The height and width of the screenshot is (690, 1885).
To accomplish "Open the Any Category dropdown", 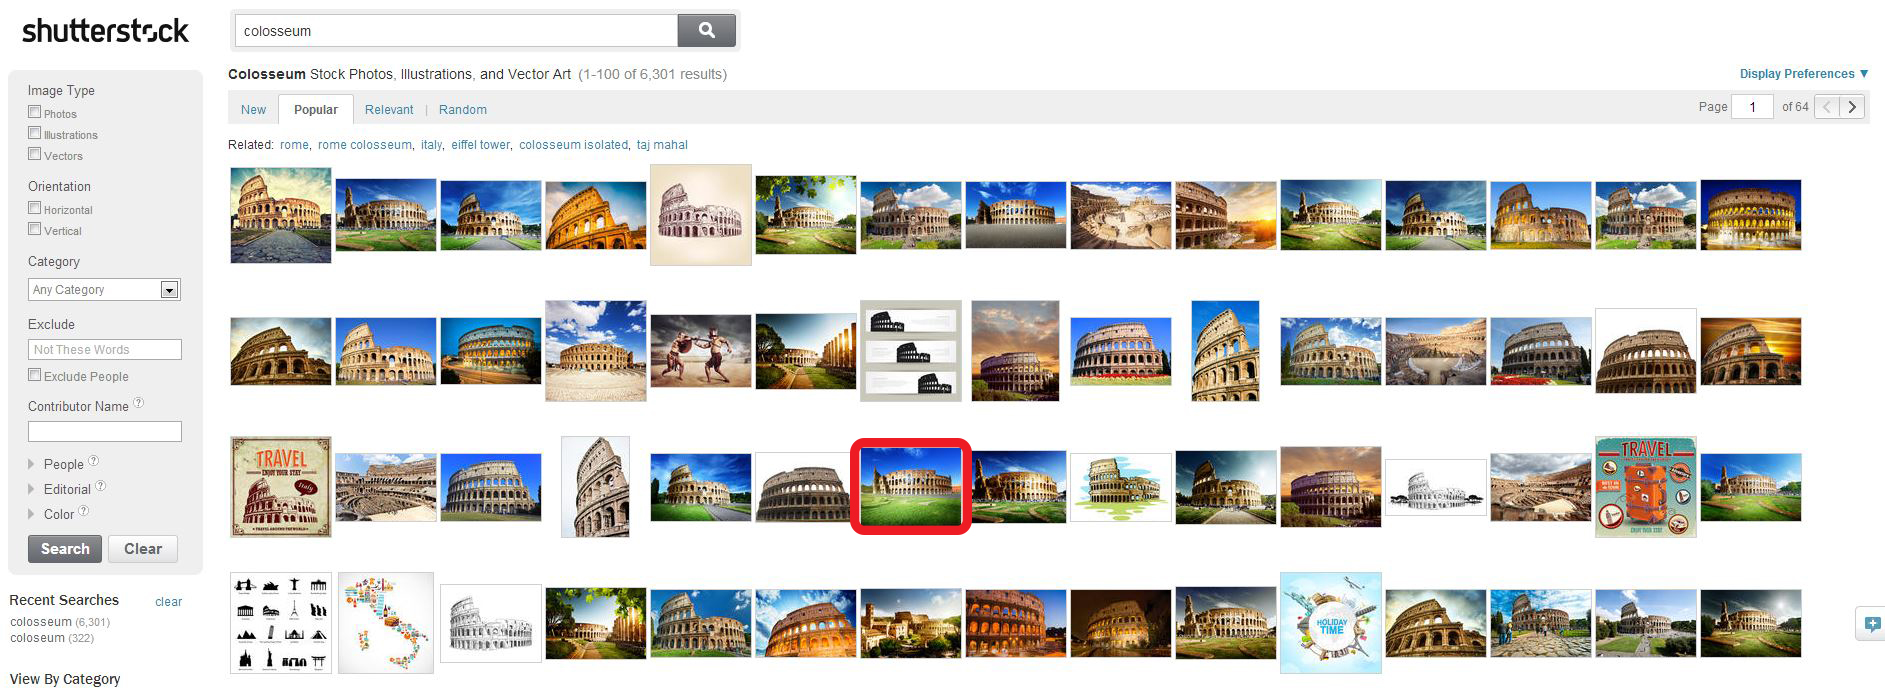I will coord(104,289).
